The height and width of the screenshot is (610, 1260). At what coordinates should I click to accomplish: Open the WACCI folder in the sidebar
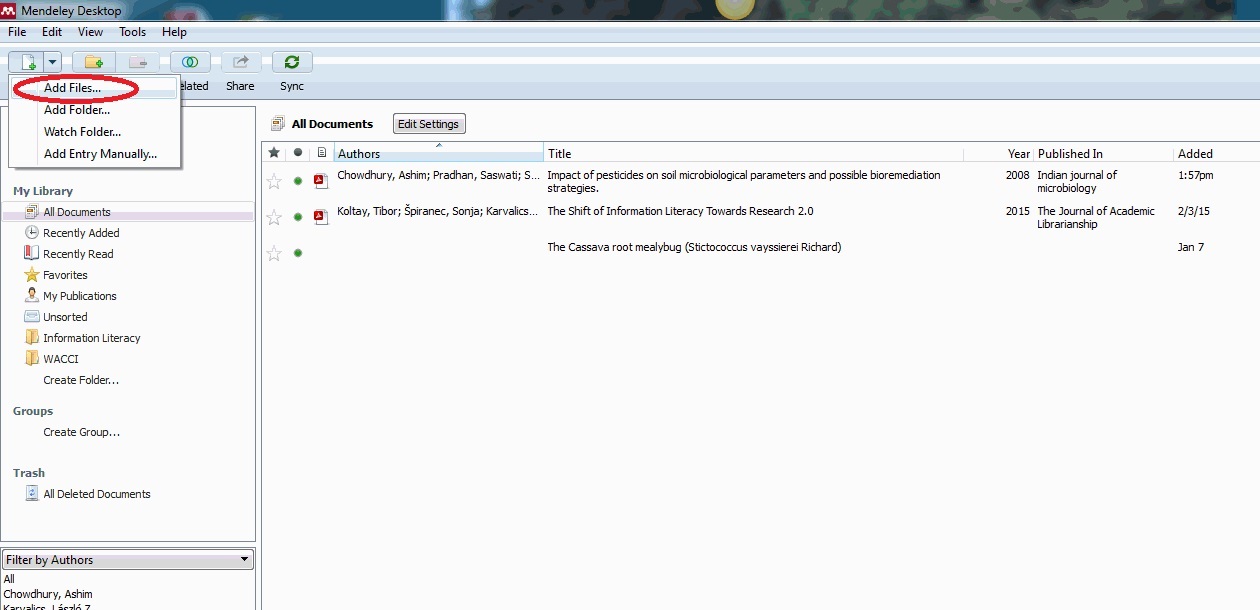click(60, 358)
